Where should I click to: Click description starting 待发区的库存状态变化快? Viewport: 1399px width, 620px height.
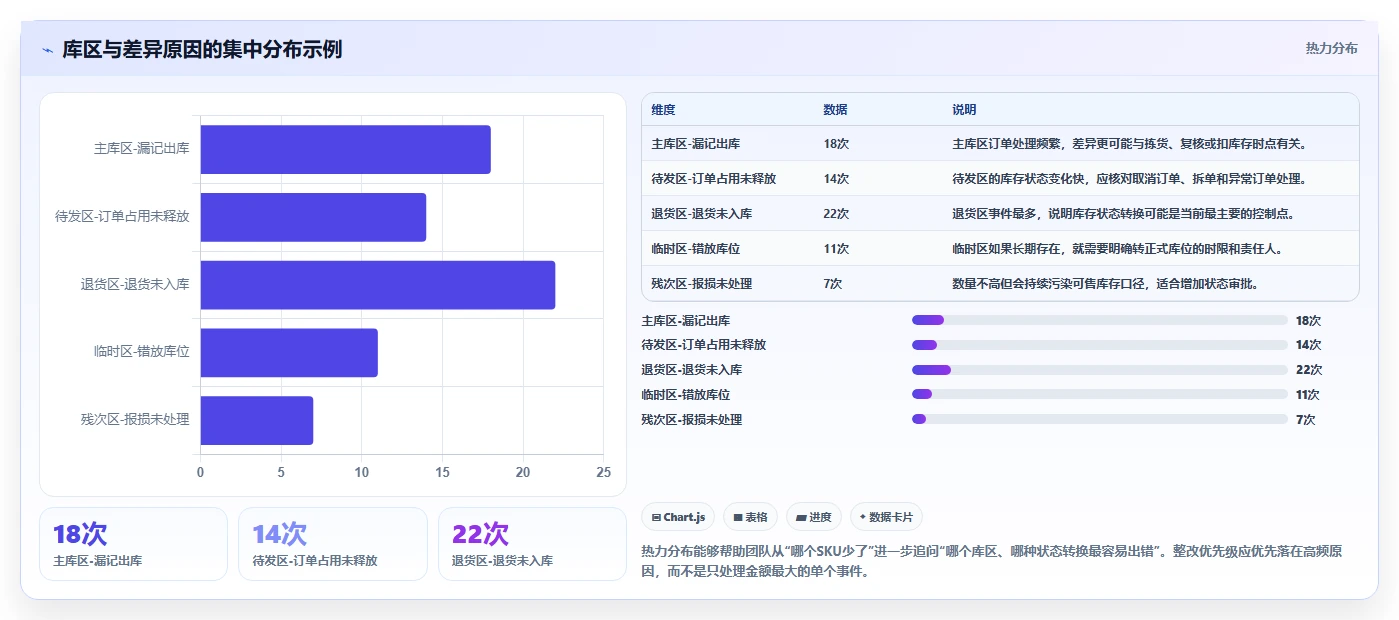pos(1130,179)
